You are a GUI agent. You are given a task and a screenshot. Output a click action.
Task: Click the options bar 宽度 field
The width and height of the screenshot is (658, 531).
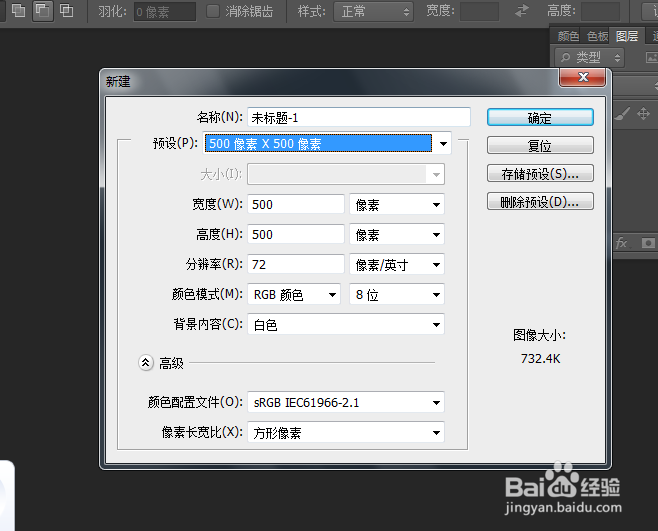click(480, 11)
